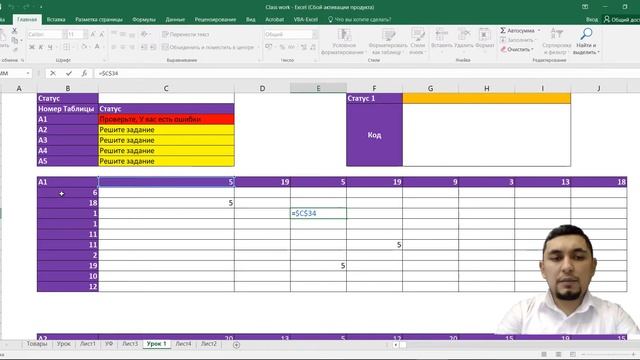Click the Decrease decimal icon
Viewport: 640px width, 360px height.
313,47
